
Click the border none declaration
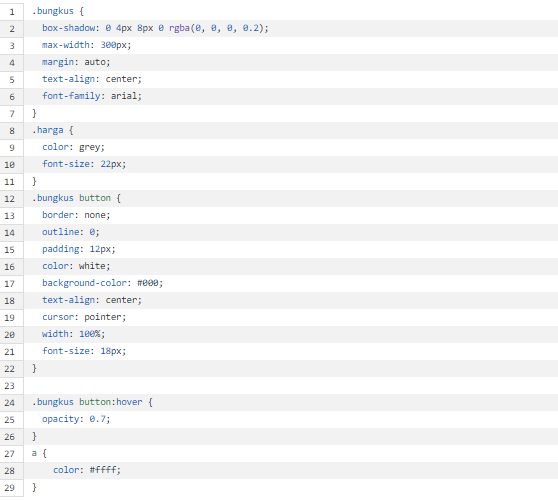coord(76,215)
